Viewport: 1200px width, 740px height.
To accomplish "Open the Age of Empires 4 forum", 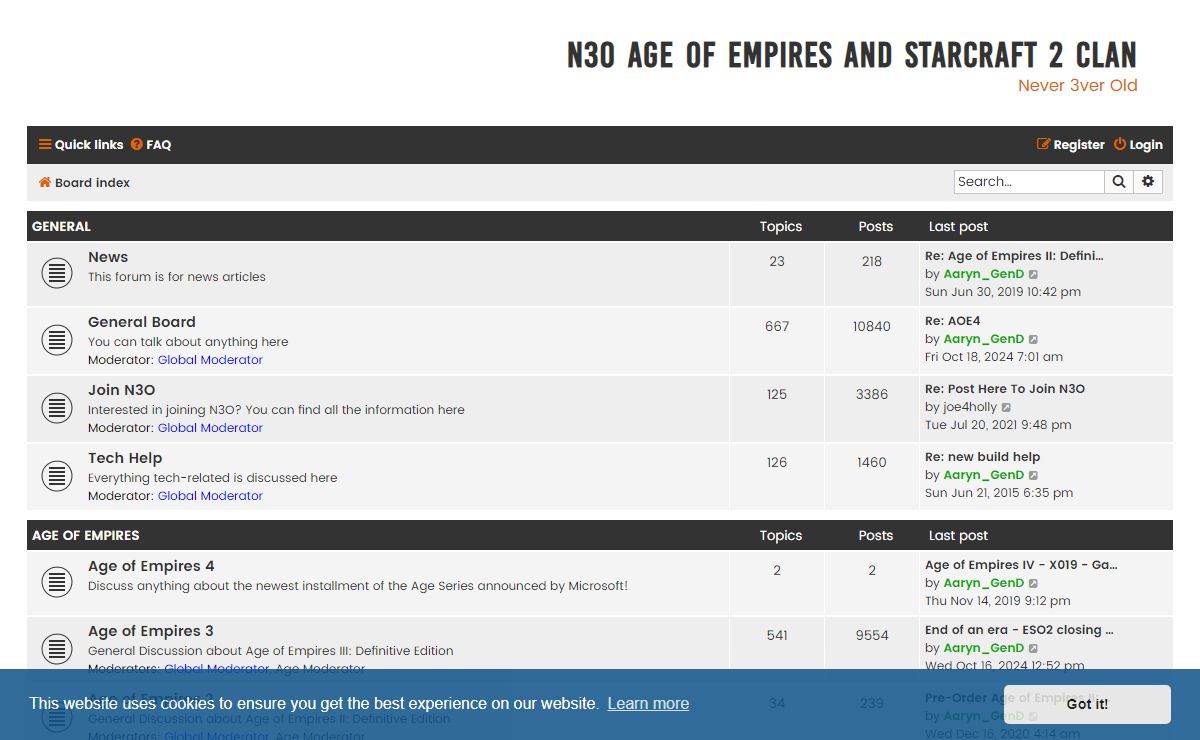I will point(151,566).
